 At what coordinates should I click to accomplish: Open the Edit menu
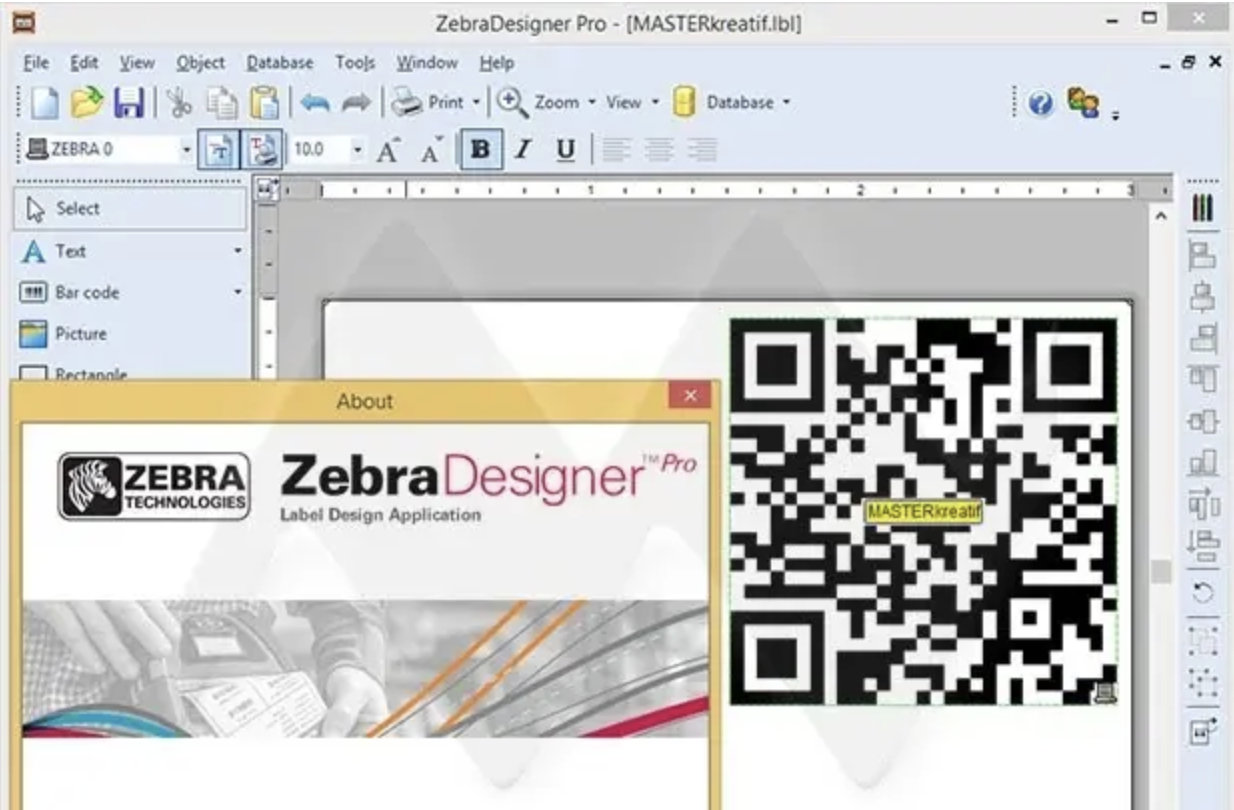click(x=84, y=63)
